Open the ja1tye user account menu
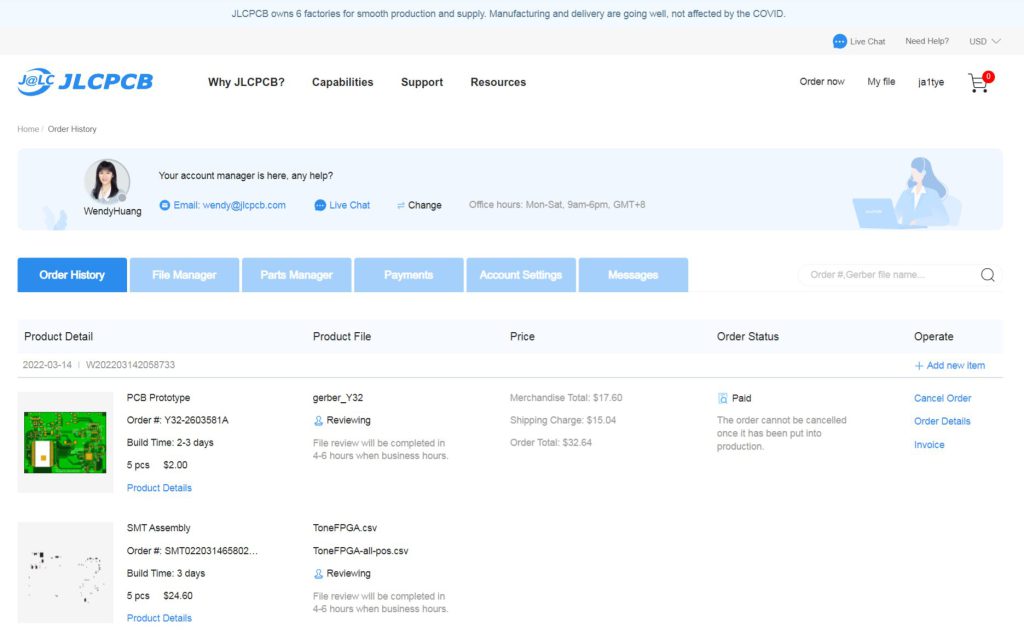This screenshot has height=635, width=1024. pyautogui.click(x=930, y=82)
